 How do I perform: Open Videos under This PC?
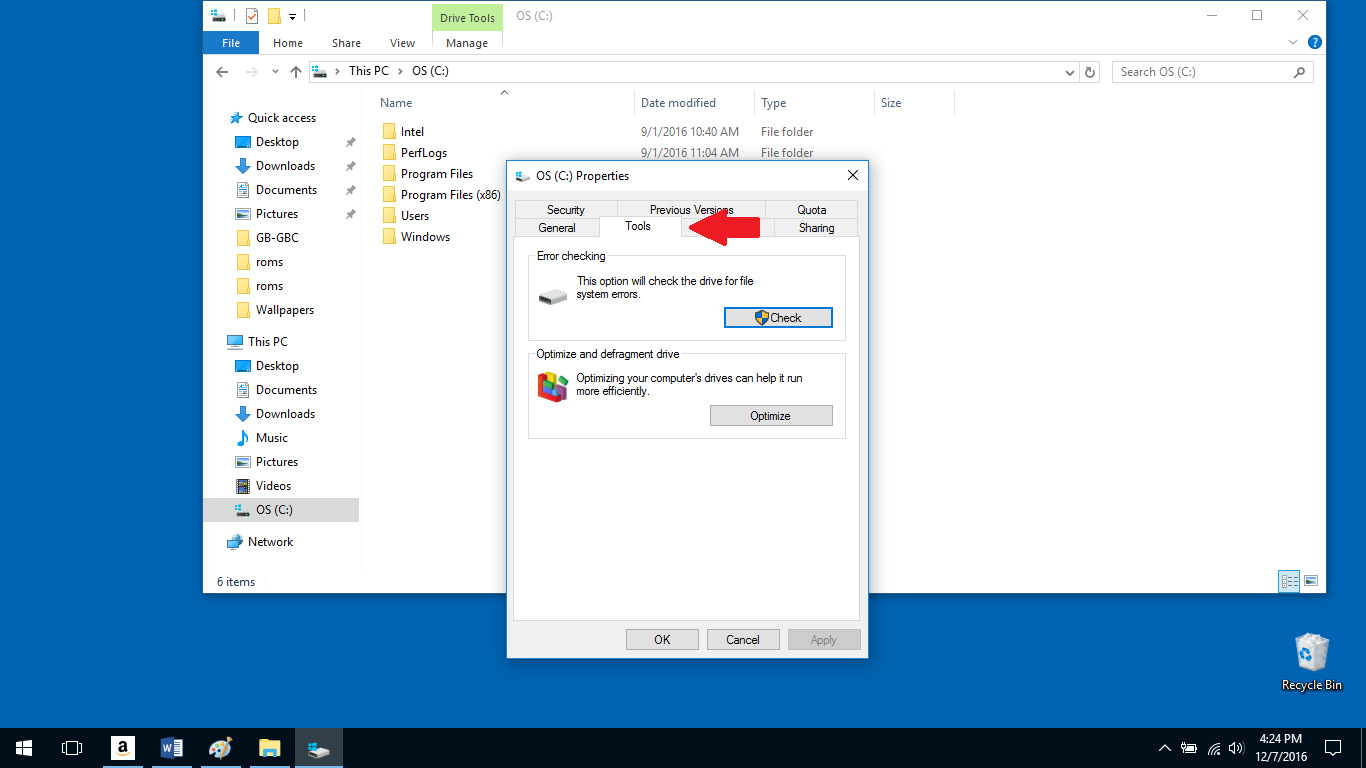[273, 486]
